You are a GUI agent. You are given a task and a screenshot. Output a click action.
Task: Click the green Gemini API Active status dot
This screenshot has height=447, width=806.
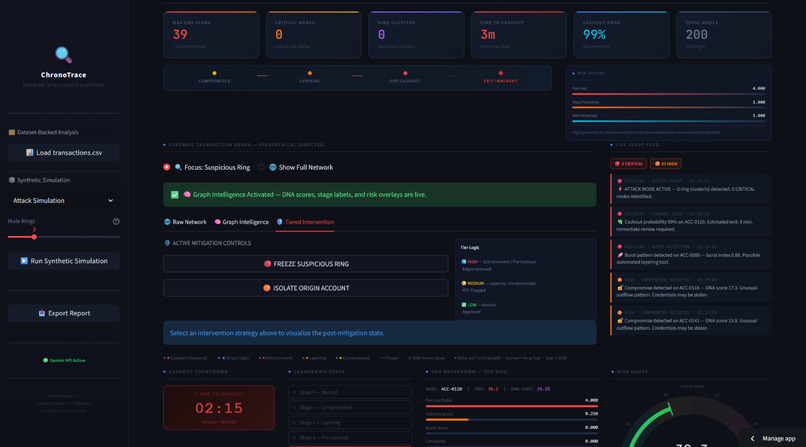pos(45,360)
